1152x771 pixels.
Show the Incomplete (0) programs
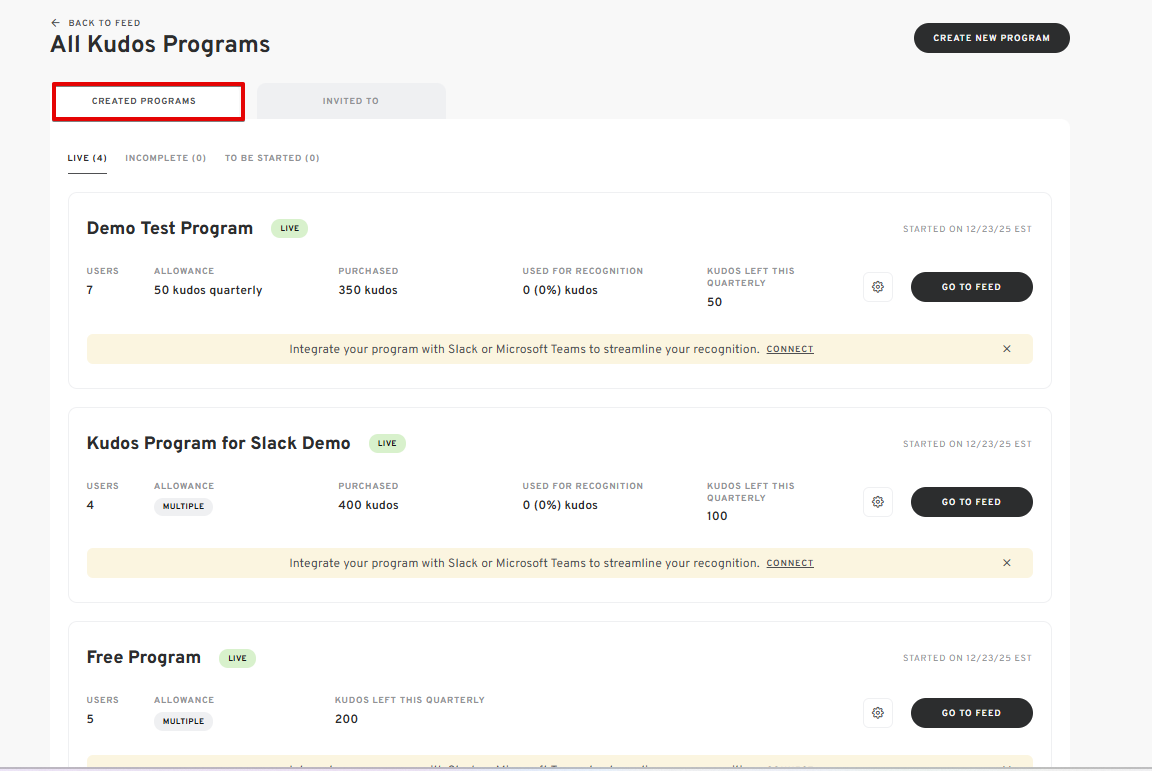[165, 158]
